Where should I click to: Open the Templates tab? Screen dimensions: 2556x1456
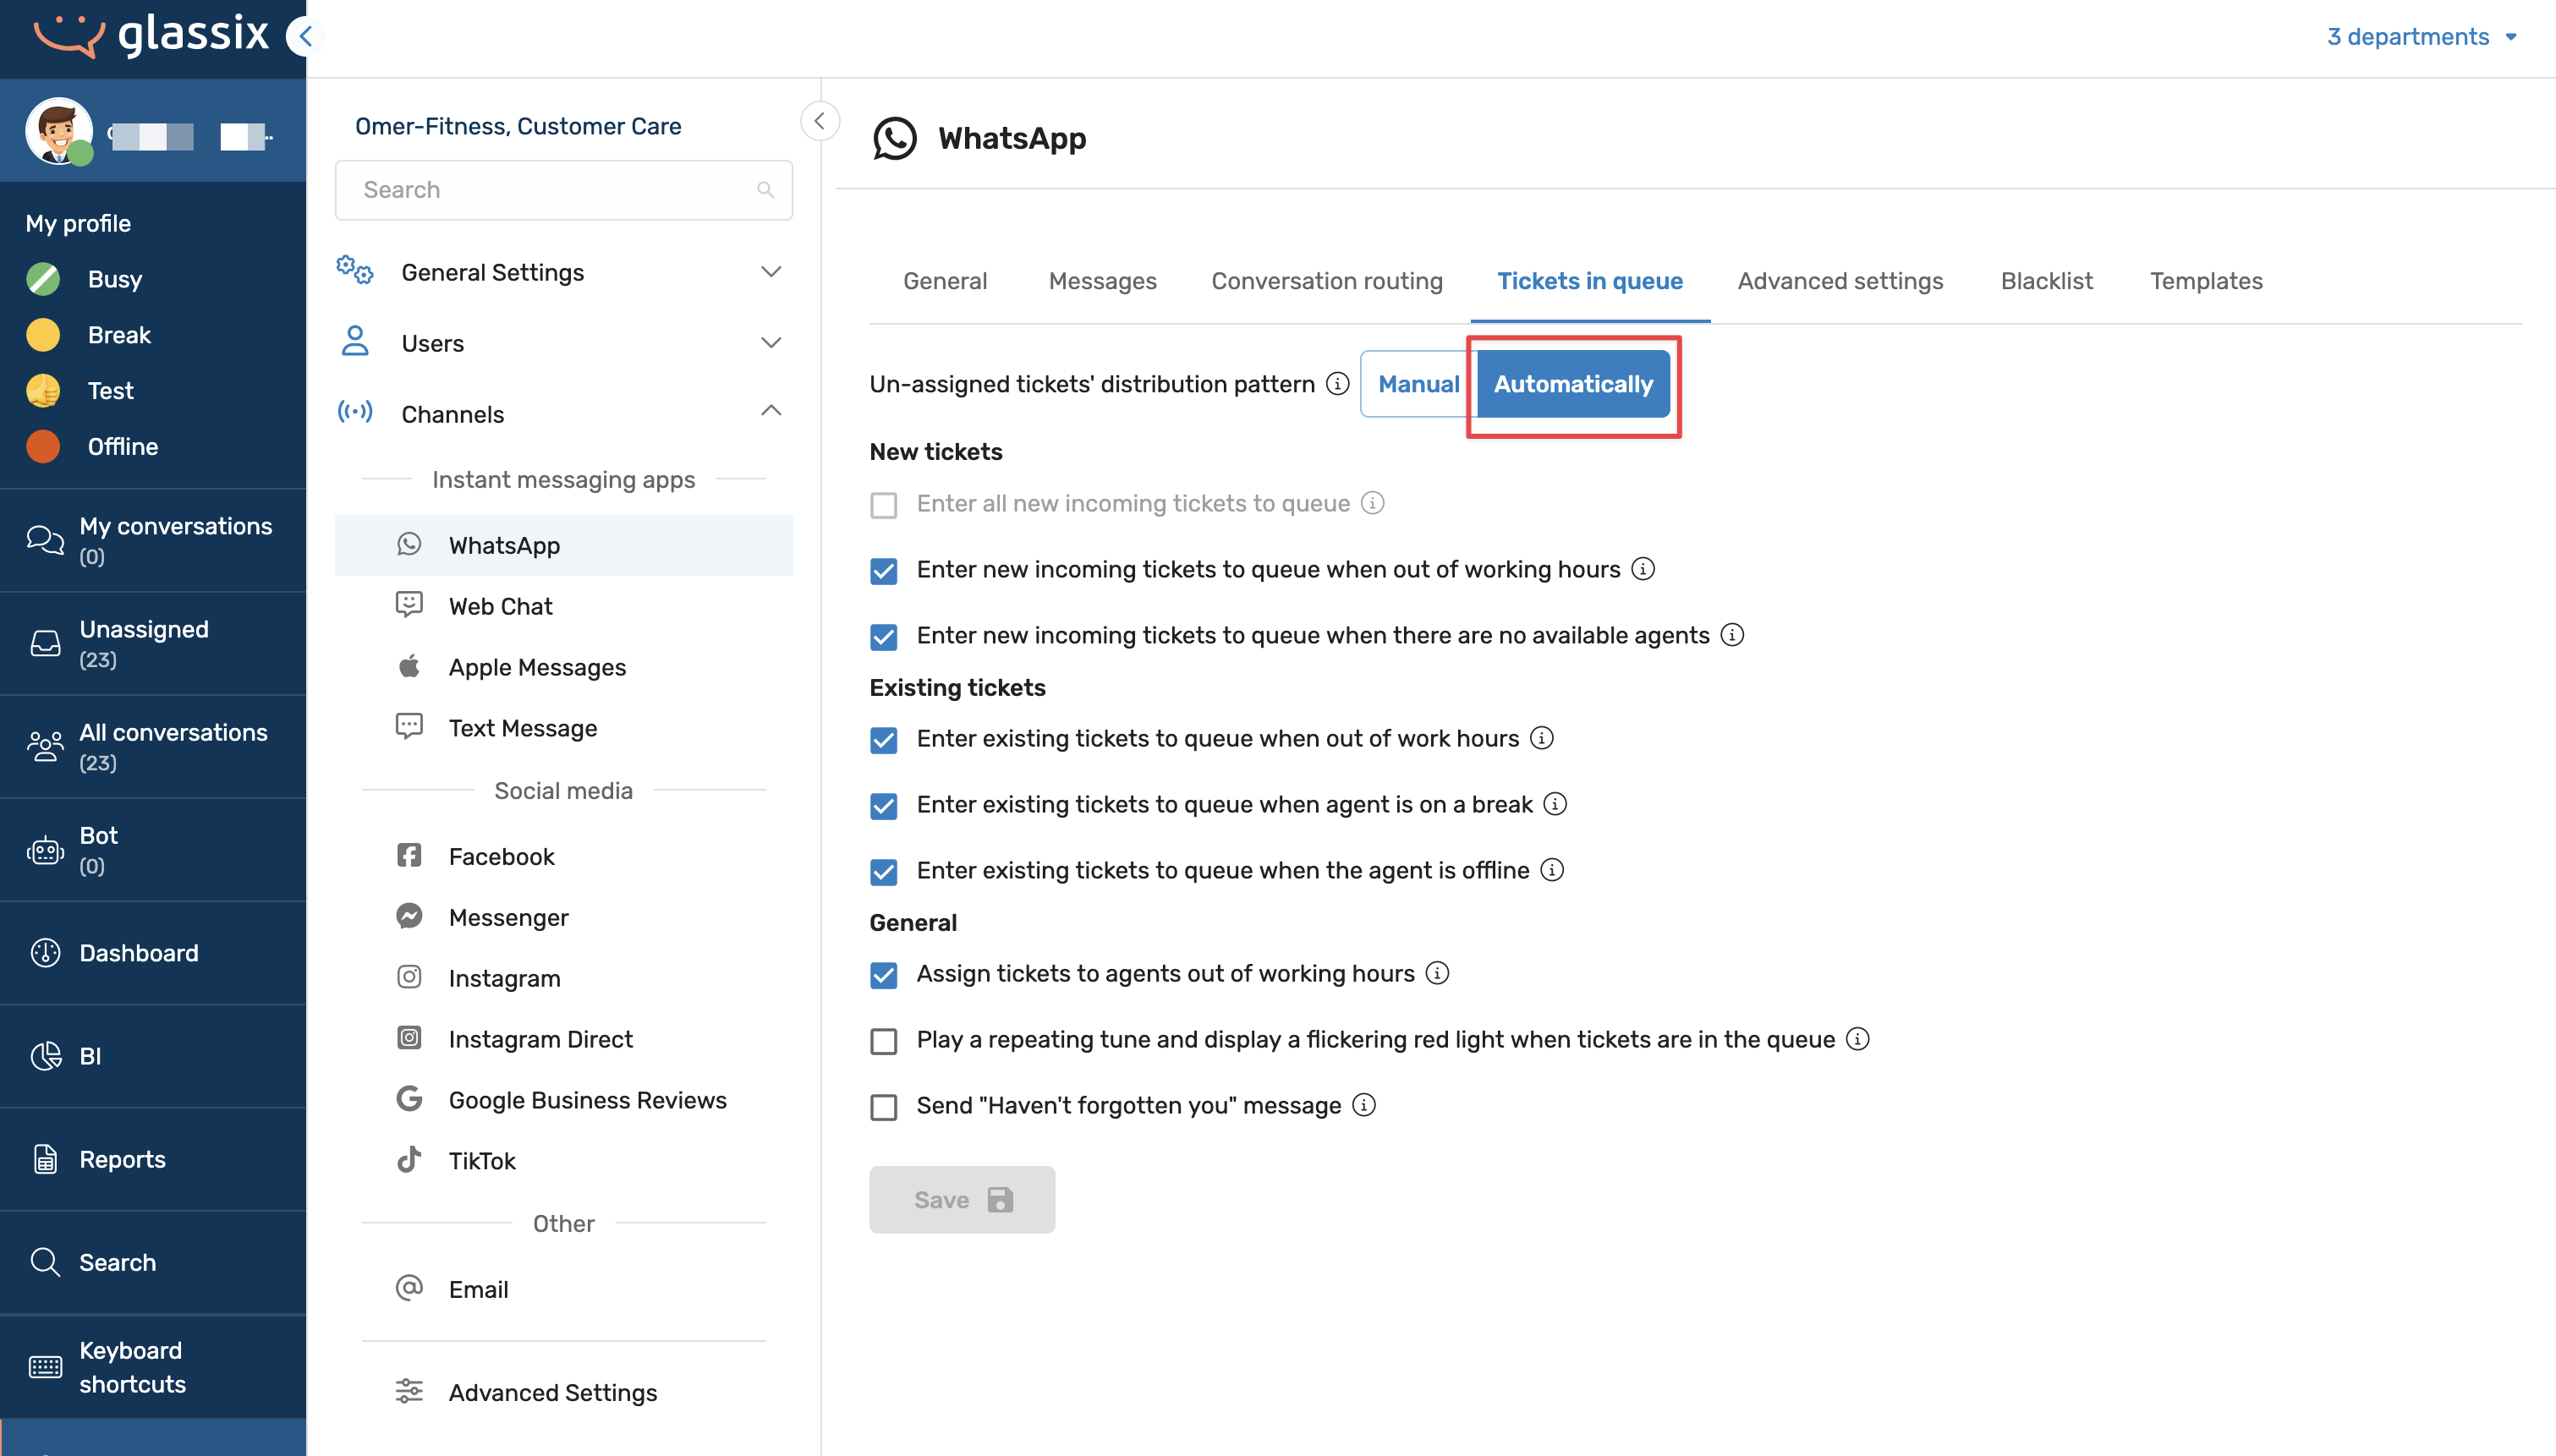(2206, 281)
